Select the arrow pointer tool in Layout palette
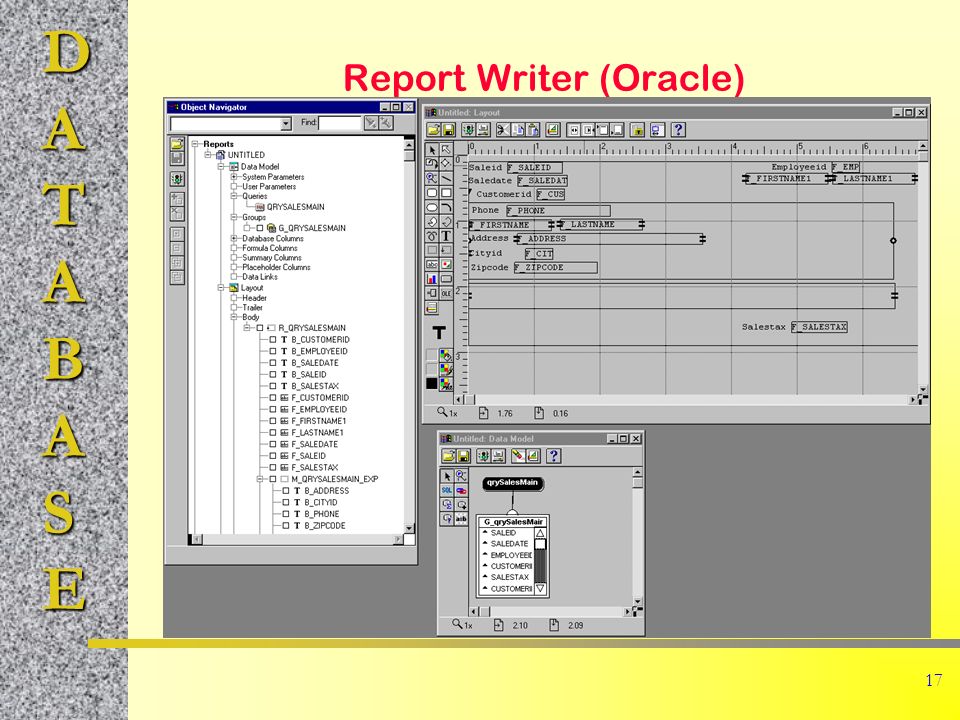This screenshot has width=960, height=720. point(432,149)
